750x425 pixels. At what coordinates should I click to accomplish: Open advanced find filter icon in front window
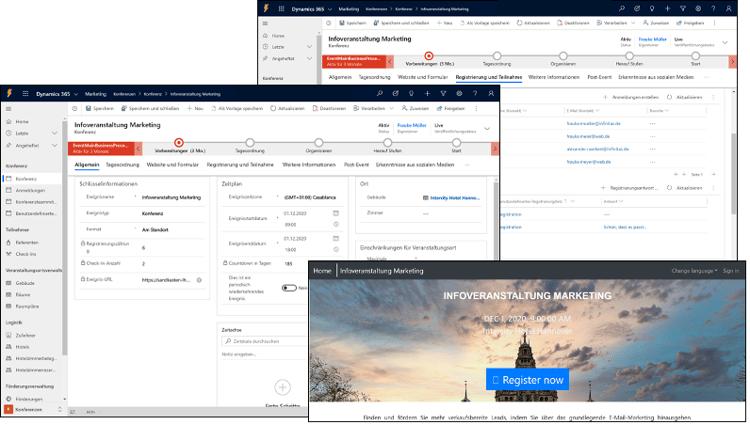pyautogui.click(x=443, y=94)
